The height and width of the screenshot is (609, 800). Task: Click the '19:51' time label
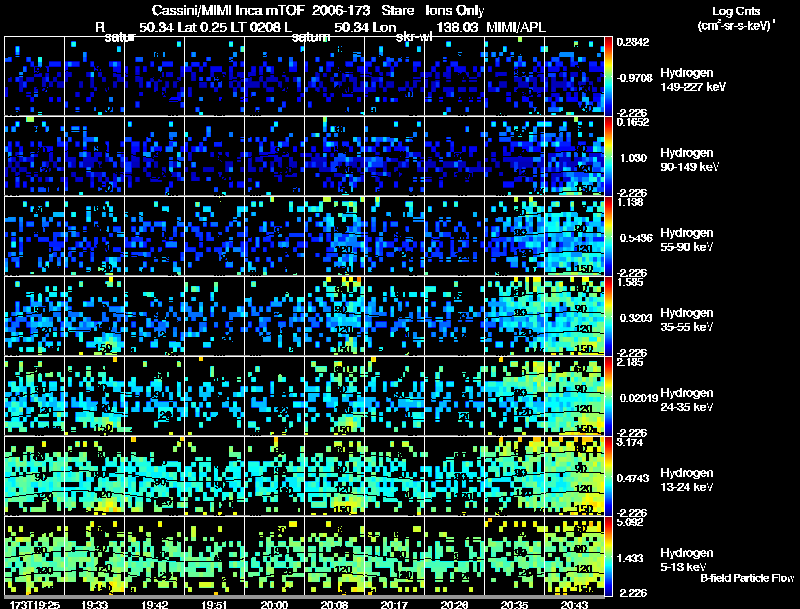214,605
